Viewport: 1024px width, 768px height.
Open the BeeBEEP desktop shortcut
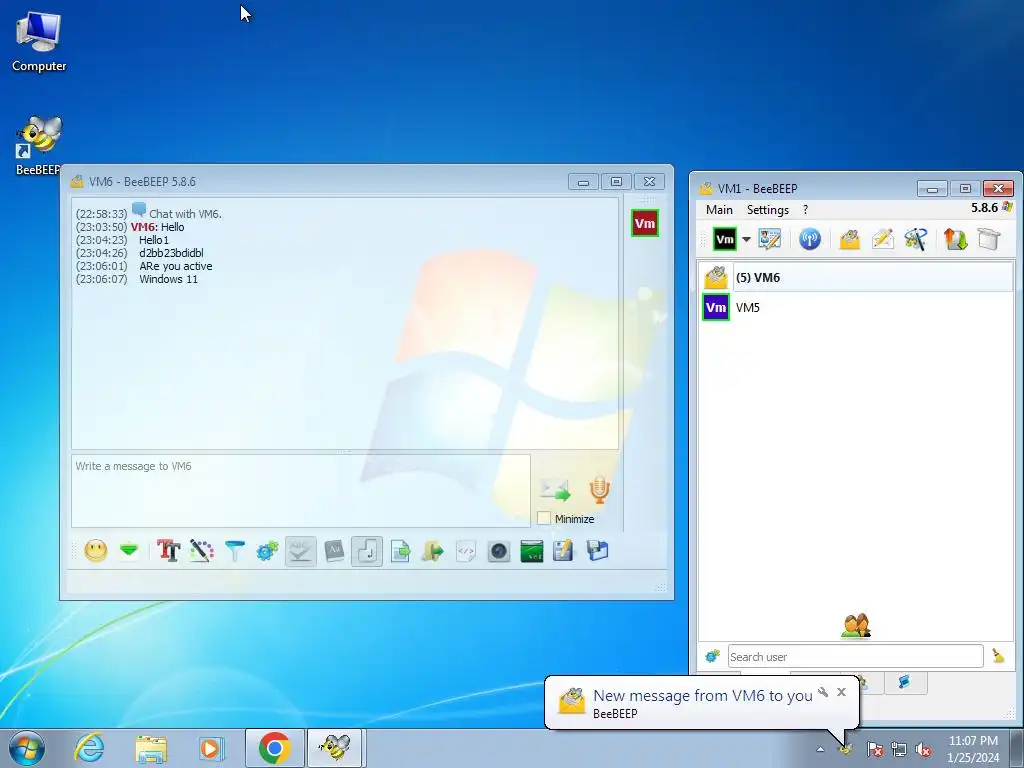click(x=39, y=146)
